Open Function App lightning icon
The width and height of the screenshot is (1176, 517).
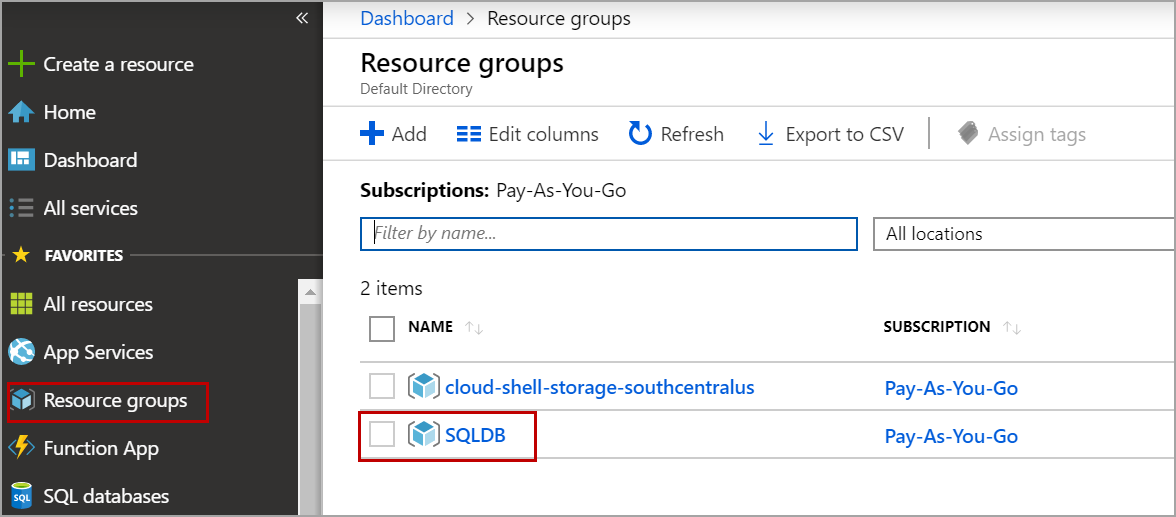(x=21, y=448)
